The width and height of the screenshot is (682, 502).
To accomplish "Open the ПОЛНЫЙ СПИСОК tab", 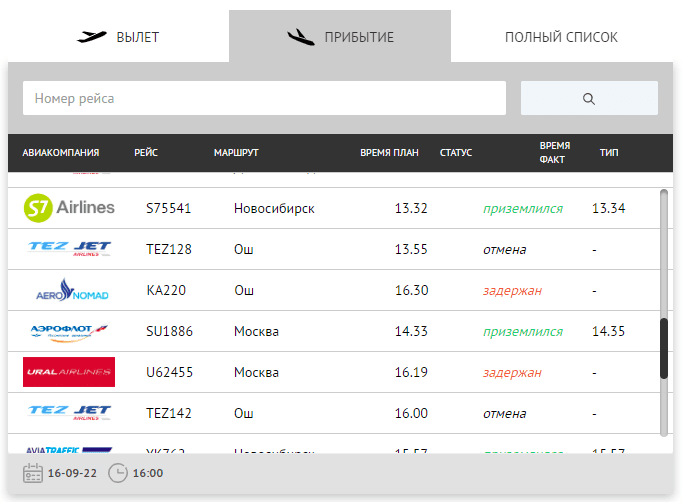I will tap(562, 37).
